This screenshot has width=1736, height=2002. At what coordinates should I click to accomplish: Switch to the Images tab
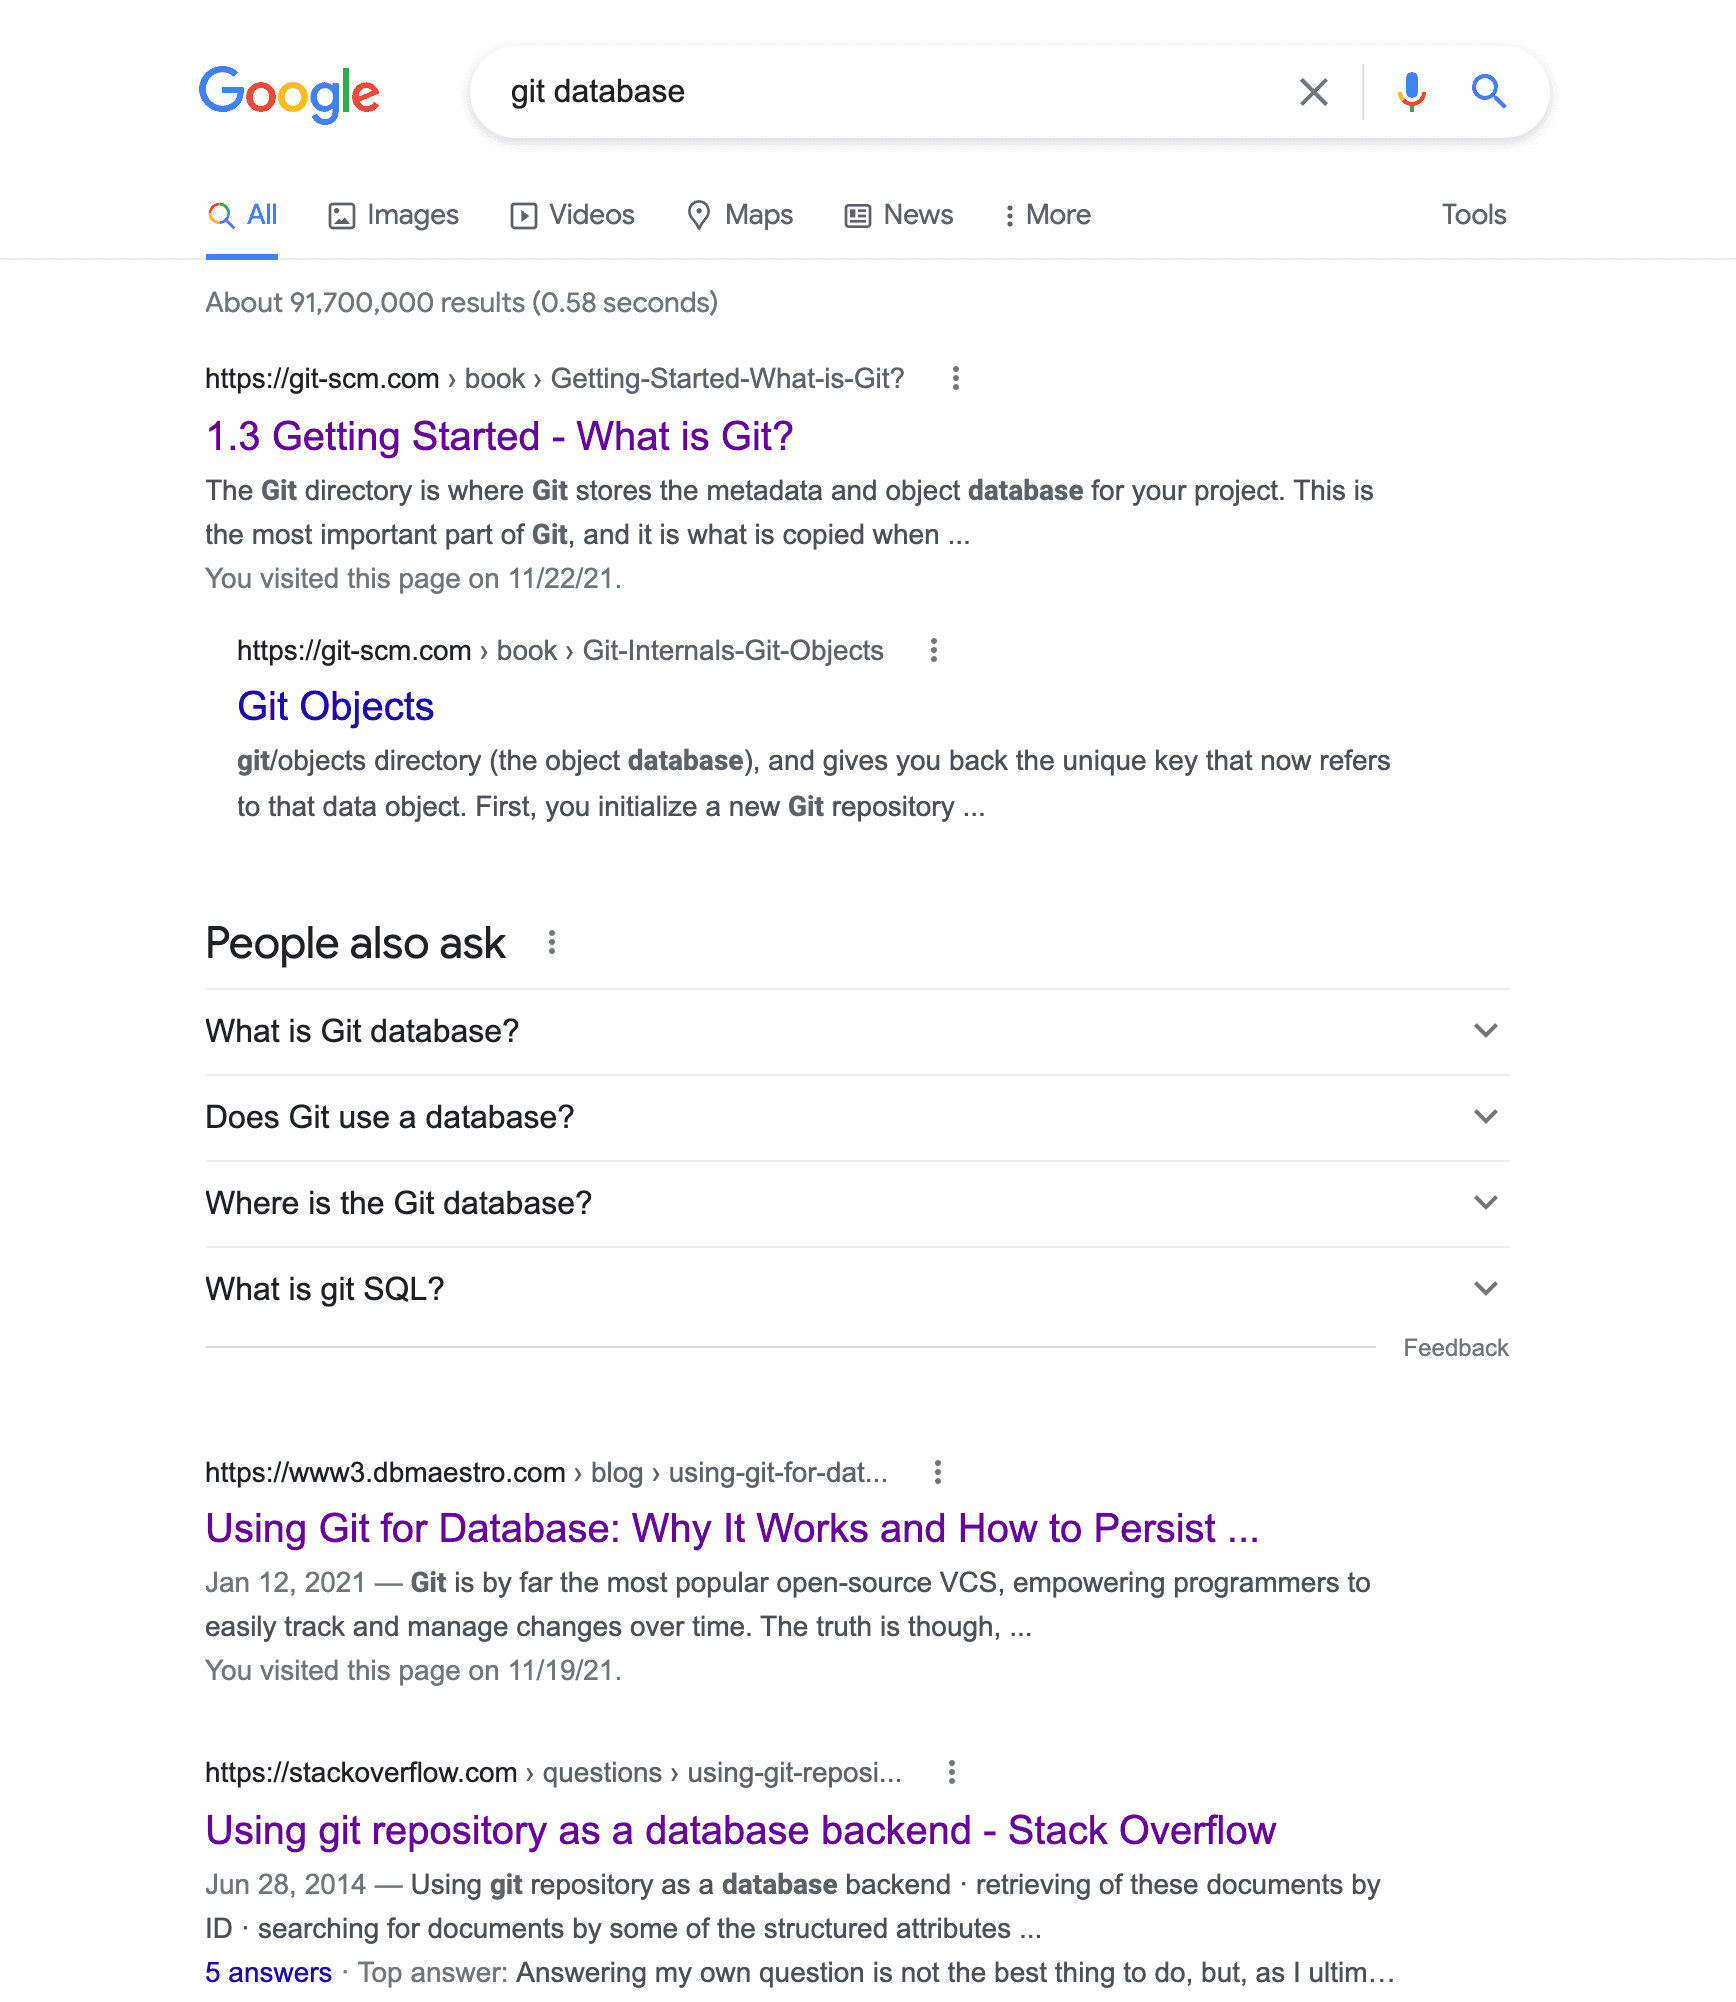393,215
